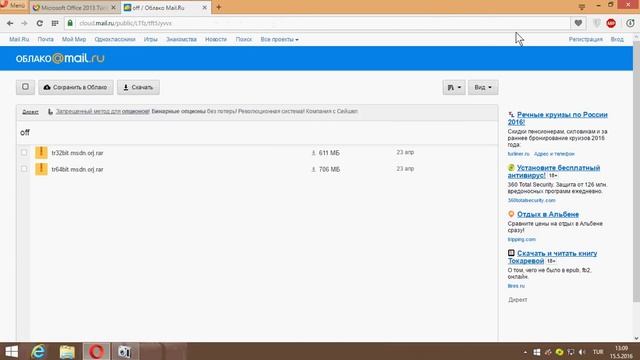Reload the page with refresh icon

pyautogui.click(x=40, y=23)
